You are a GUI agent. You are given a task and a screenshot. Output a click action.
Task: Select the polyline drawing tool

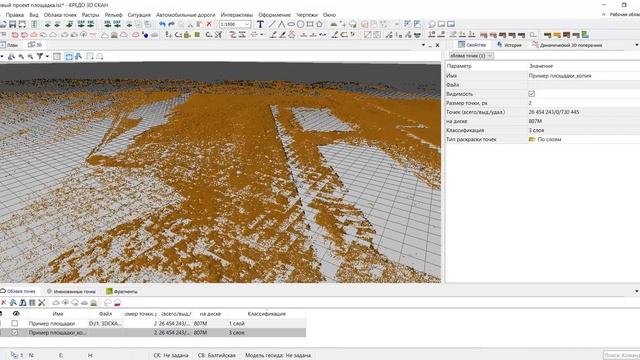281,24
